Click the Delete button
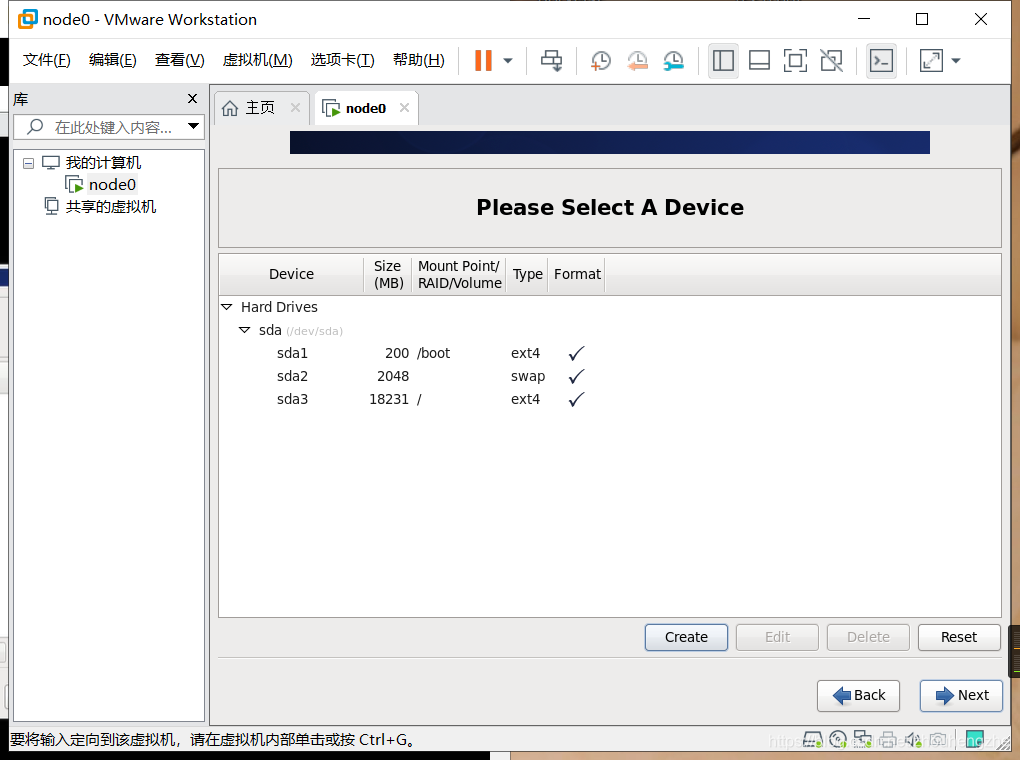1020x760 pixels. click(868, 637)
